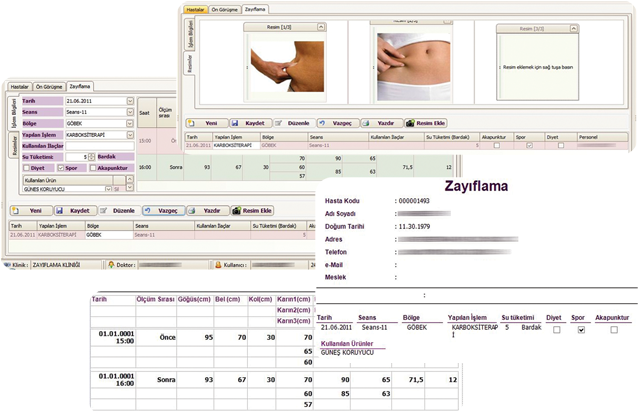Click Düzenle edit button in lower-left toolbar
The width and height of the screenshot is (640, 415).
(x=119, y=211)
